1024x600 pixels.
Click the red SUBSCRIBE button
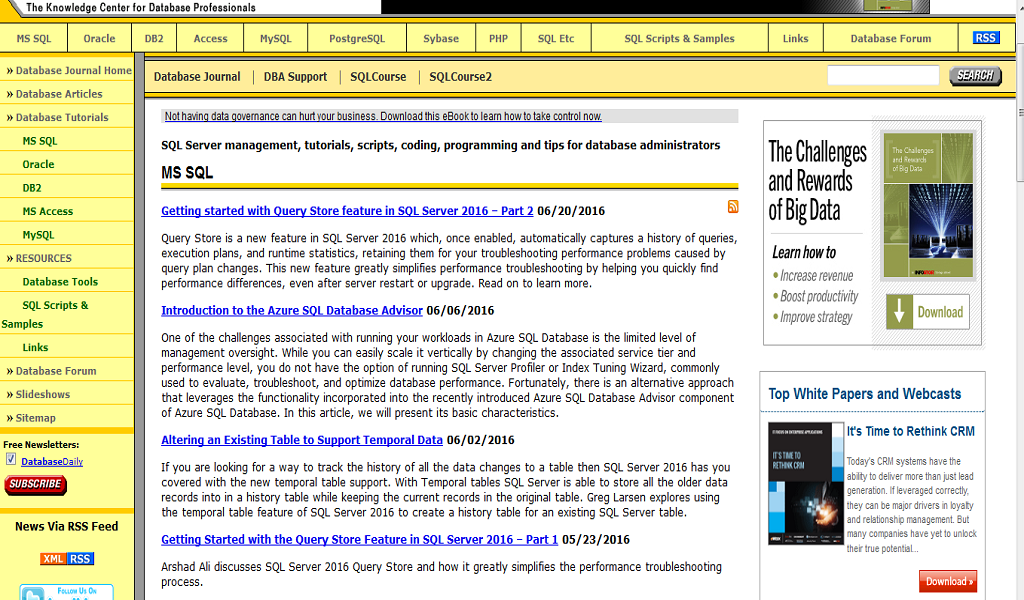[x=35, y=484]
